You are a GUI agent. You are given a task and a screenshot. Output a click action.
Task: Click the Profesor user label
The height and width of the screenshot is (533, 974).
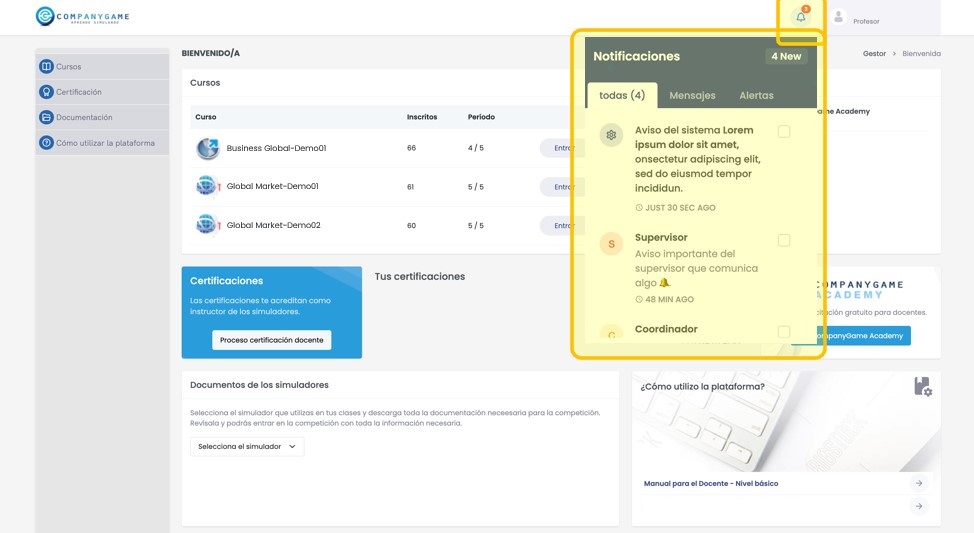point(866,21)
